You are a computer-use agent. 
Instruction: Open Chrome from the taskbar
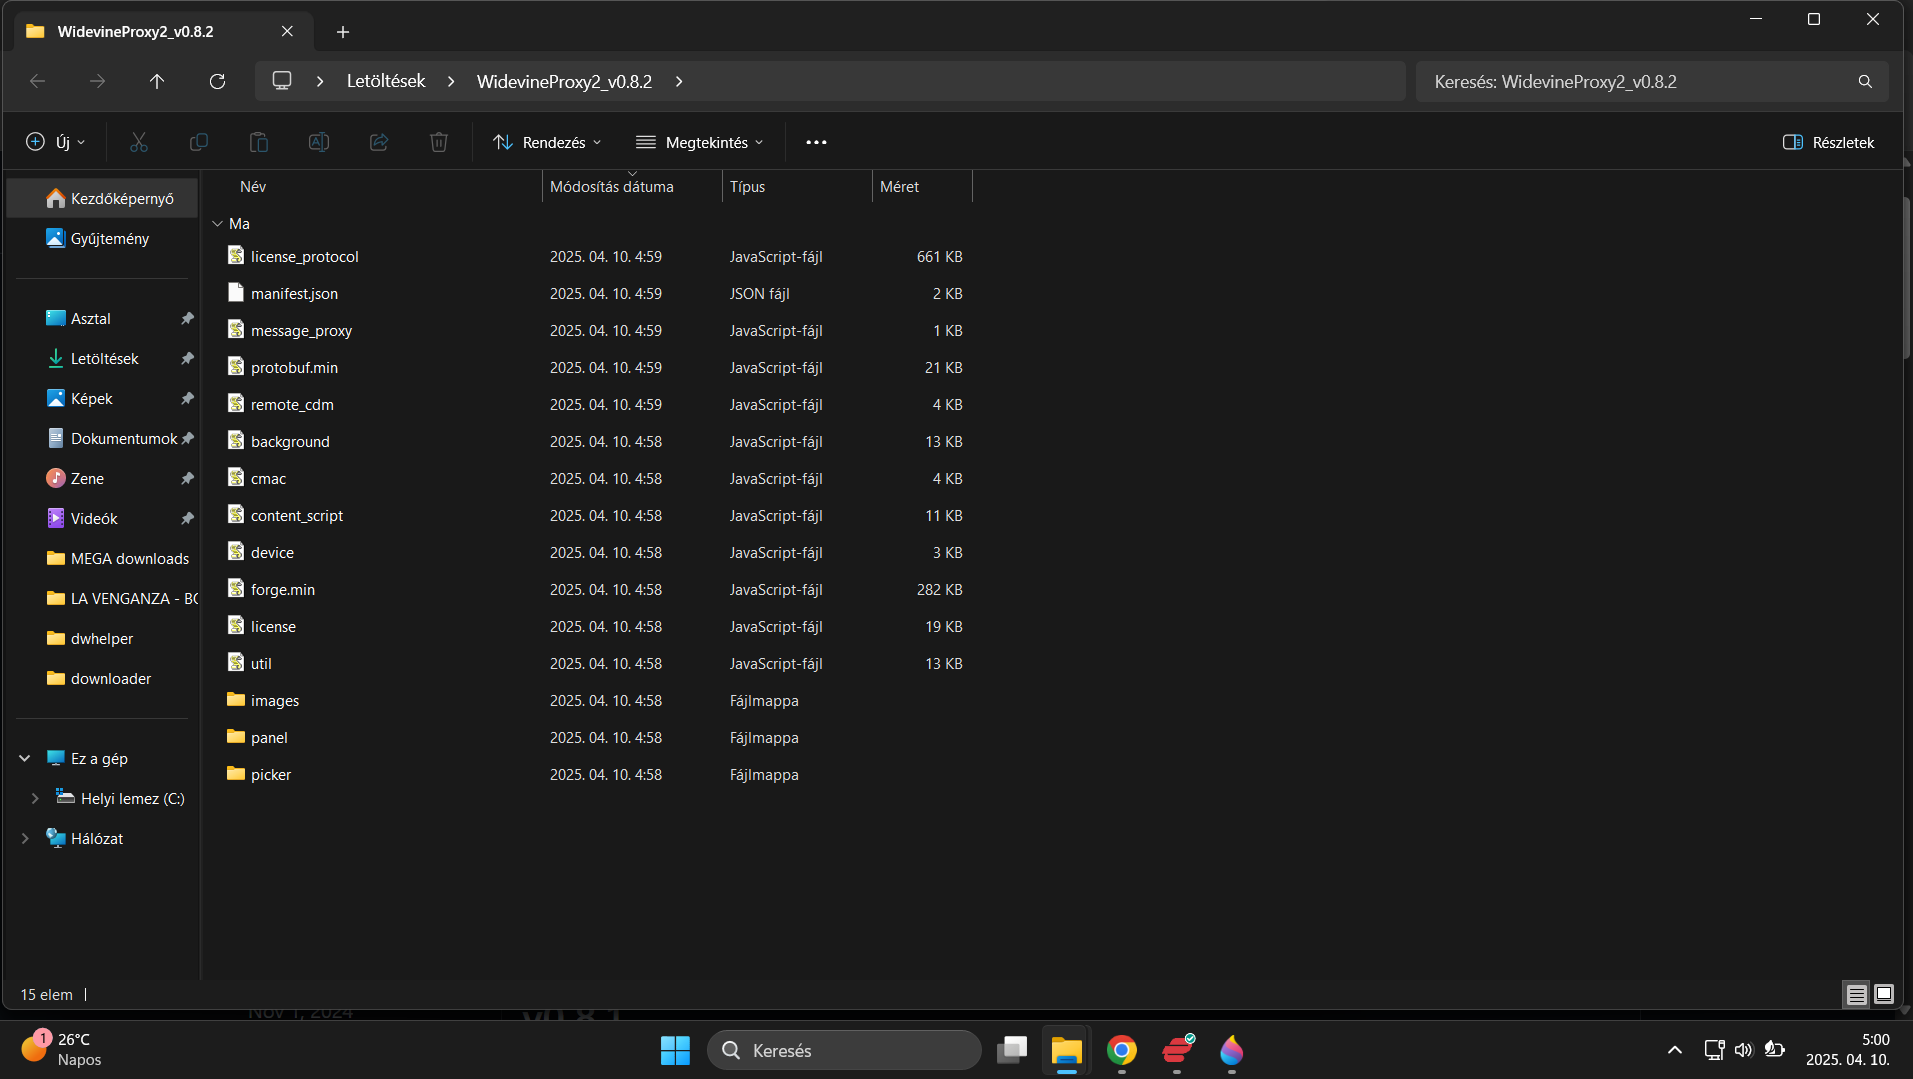coord(1121,1050)
